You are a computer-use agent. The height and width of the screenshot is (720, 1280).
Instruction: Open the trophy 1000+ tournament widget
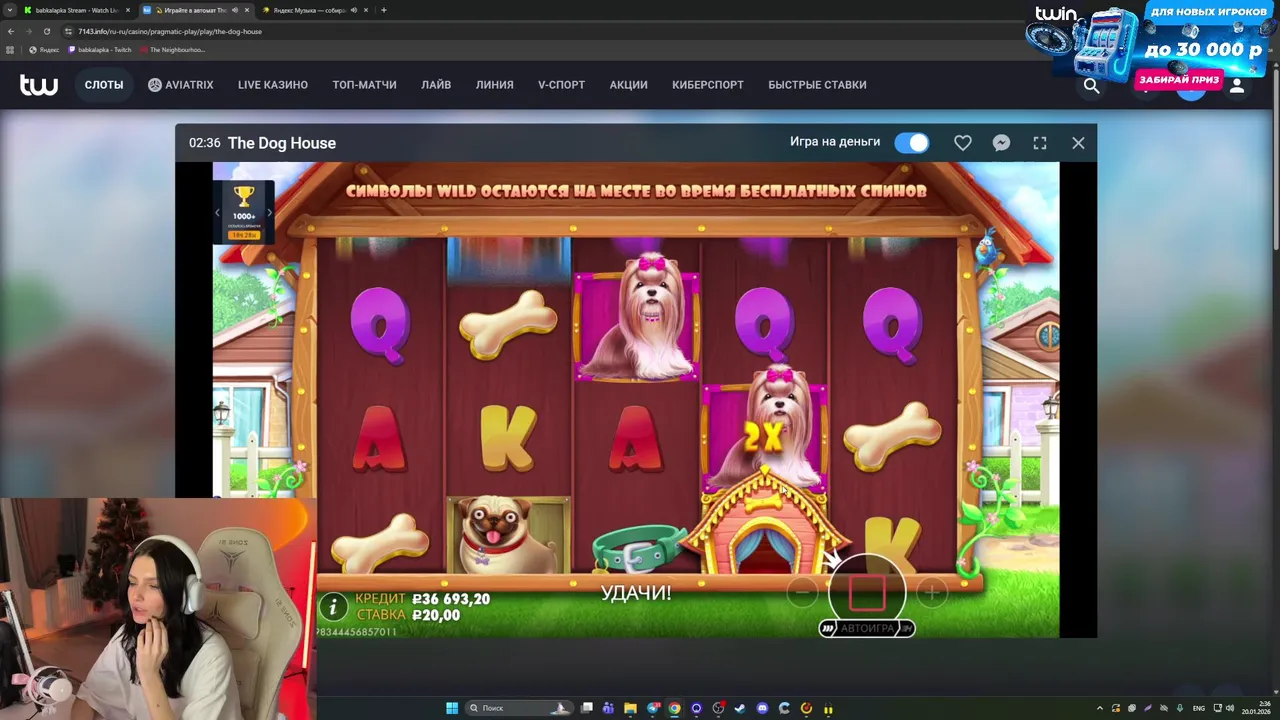(244, 212)
